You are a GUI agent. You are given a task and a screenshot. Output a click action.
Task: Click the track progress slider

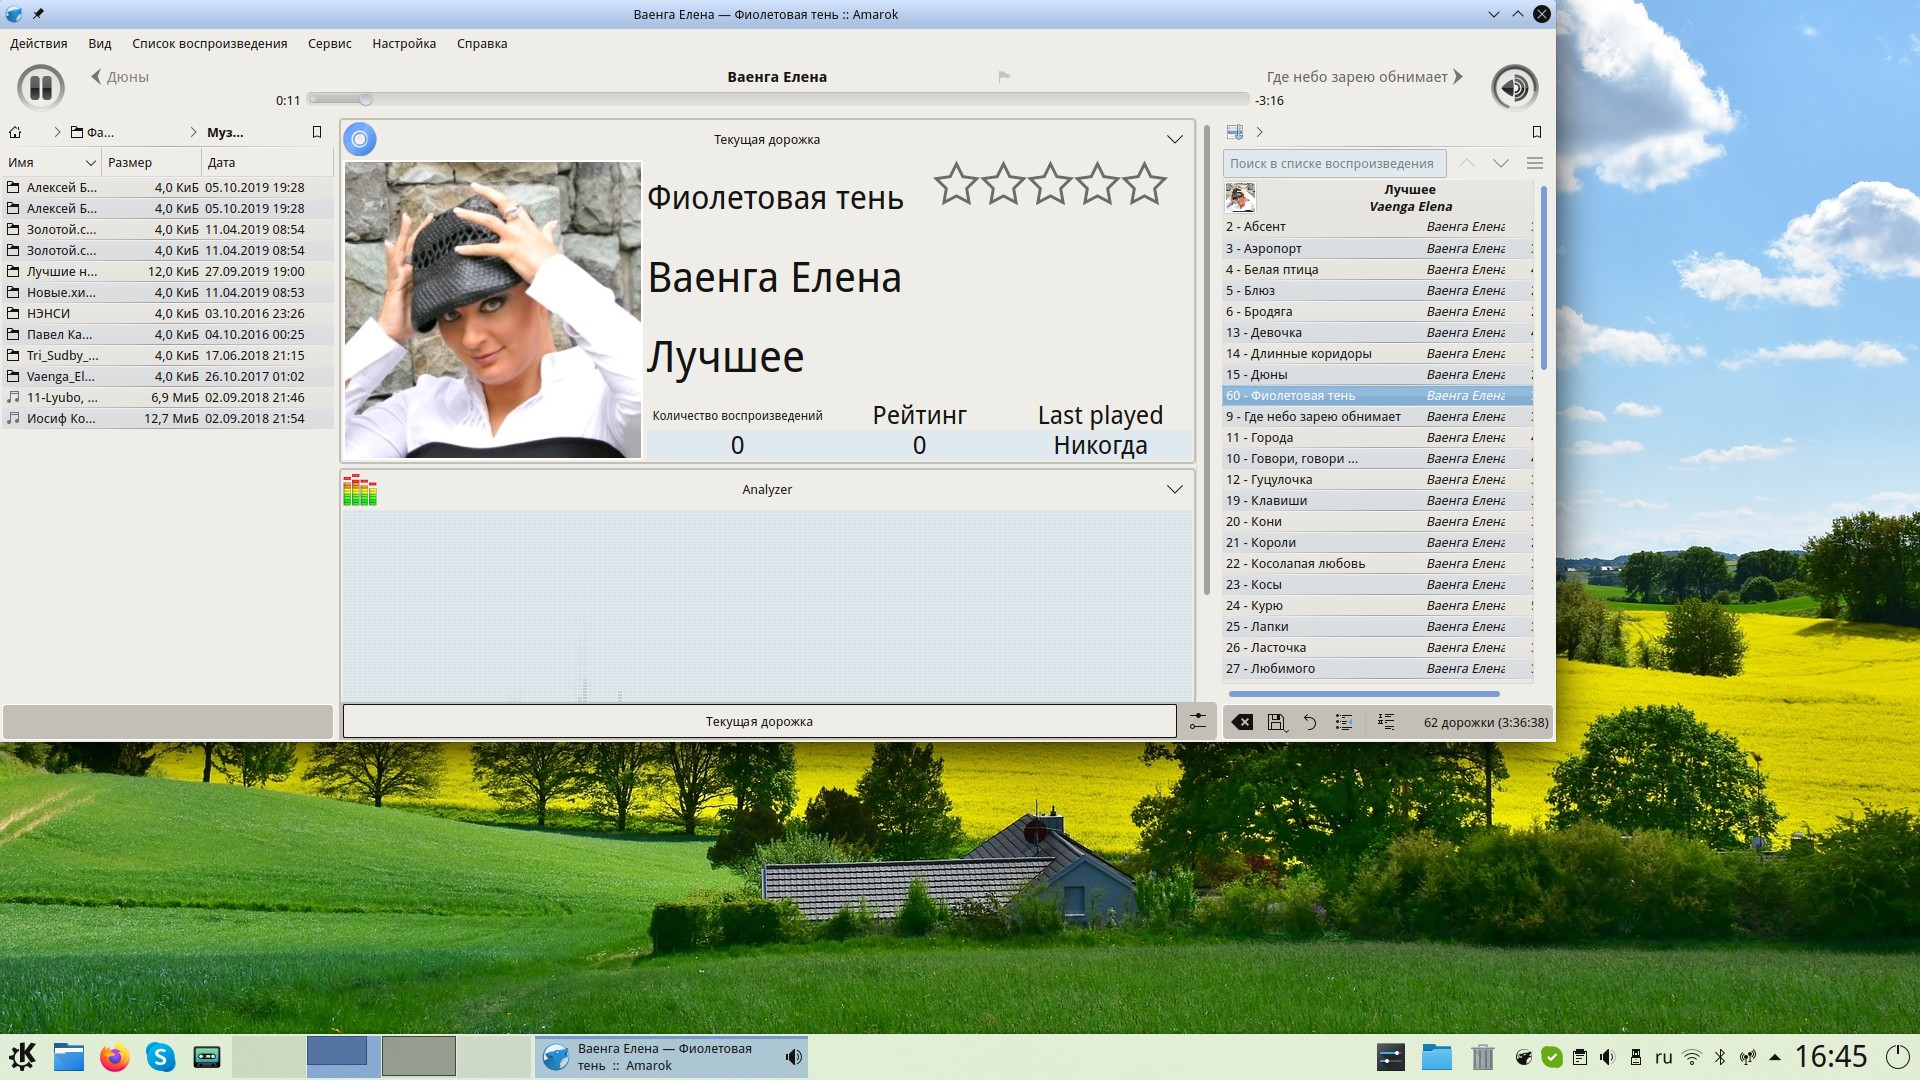tap(780, 99)
